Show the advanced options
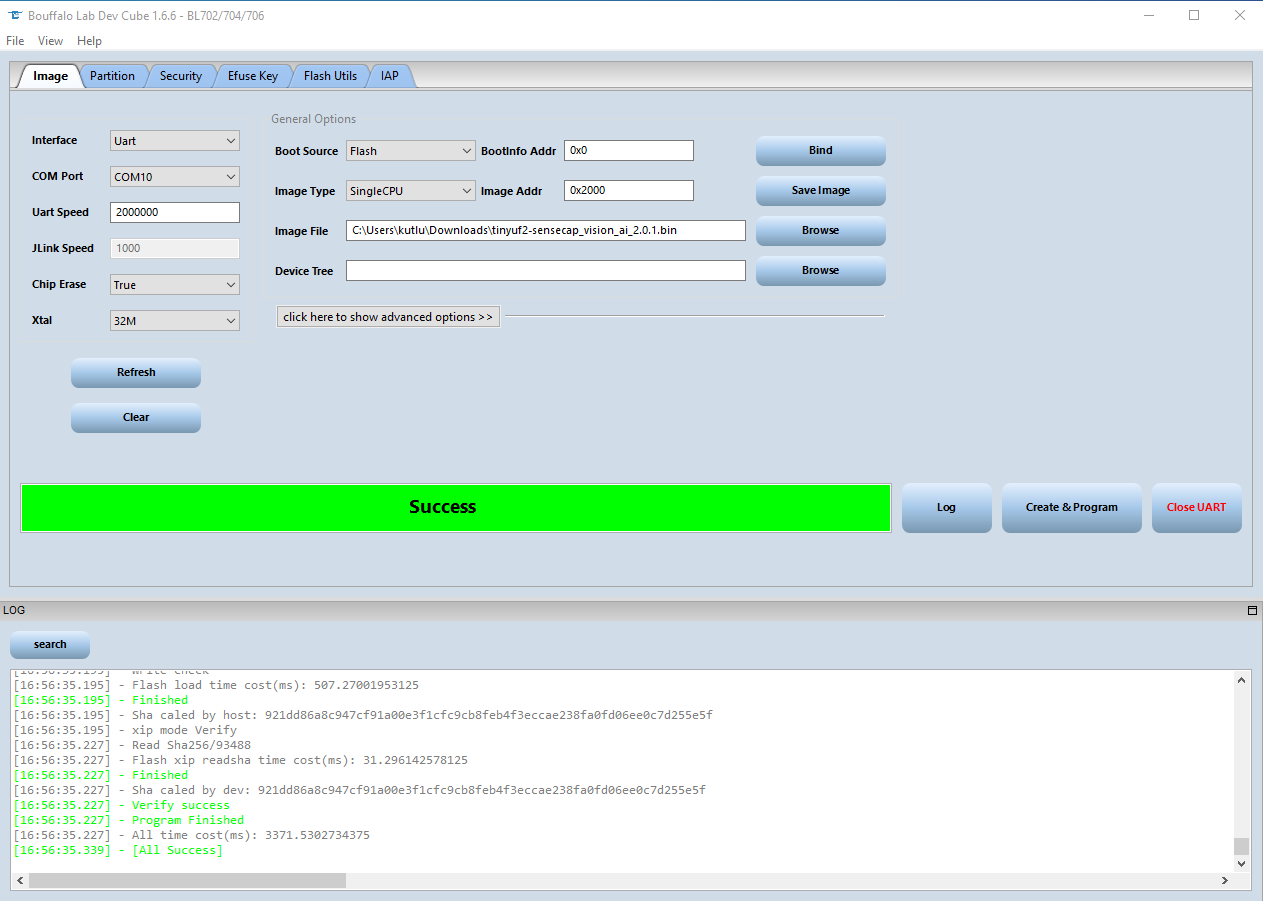This screenshot has height=901, width=1263. [388, 316]
